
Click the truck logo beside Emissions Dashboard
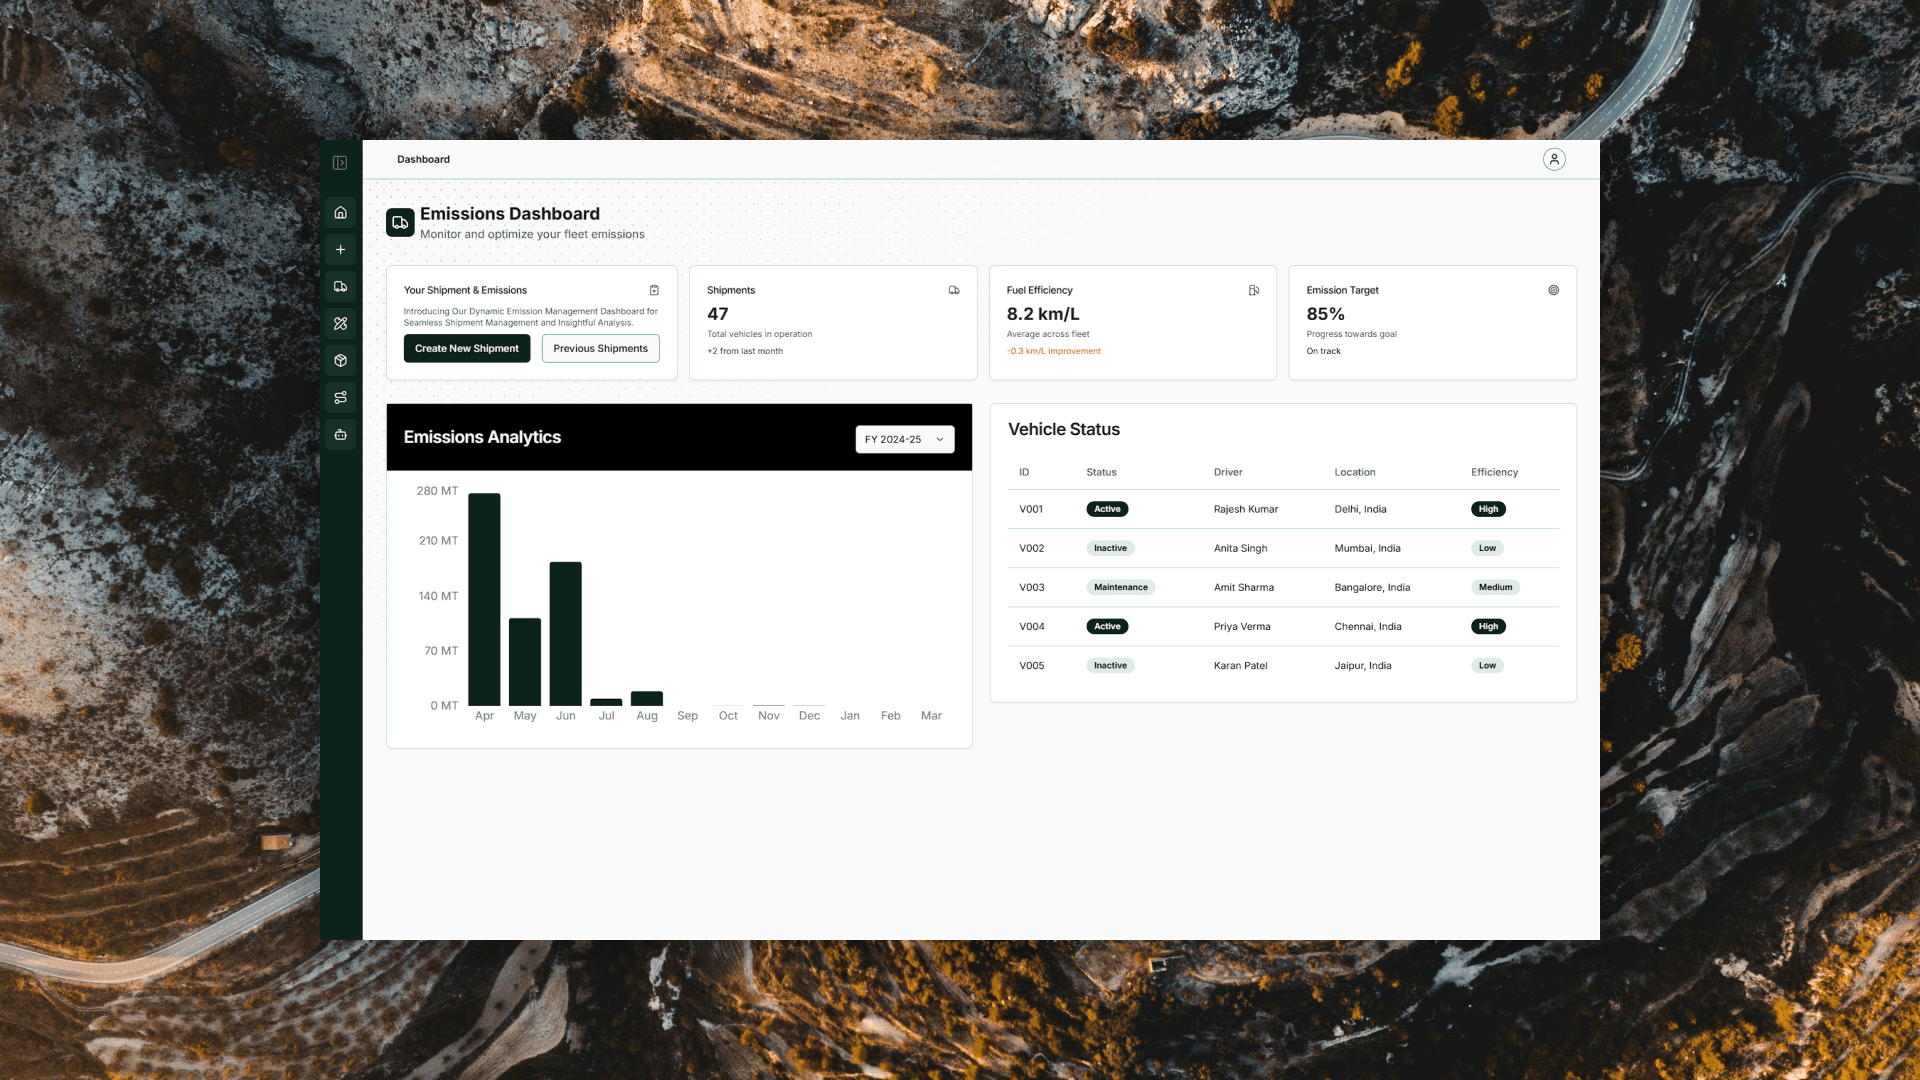pos(400,223)
